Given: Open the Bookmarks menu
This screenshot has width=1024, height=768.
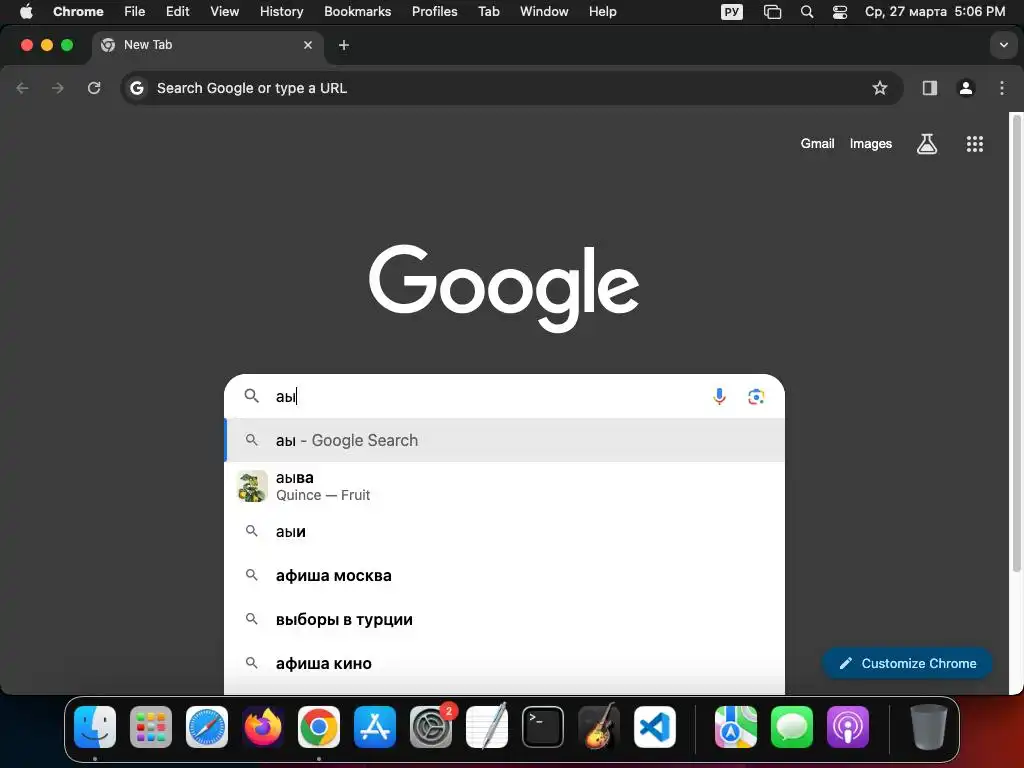Looking at the screenshot, I should coord(357,12).
